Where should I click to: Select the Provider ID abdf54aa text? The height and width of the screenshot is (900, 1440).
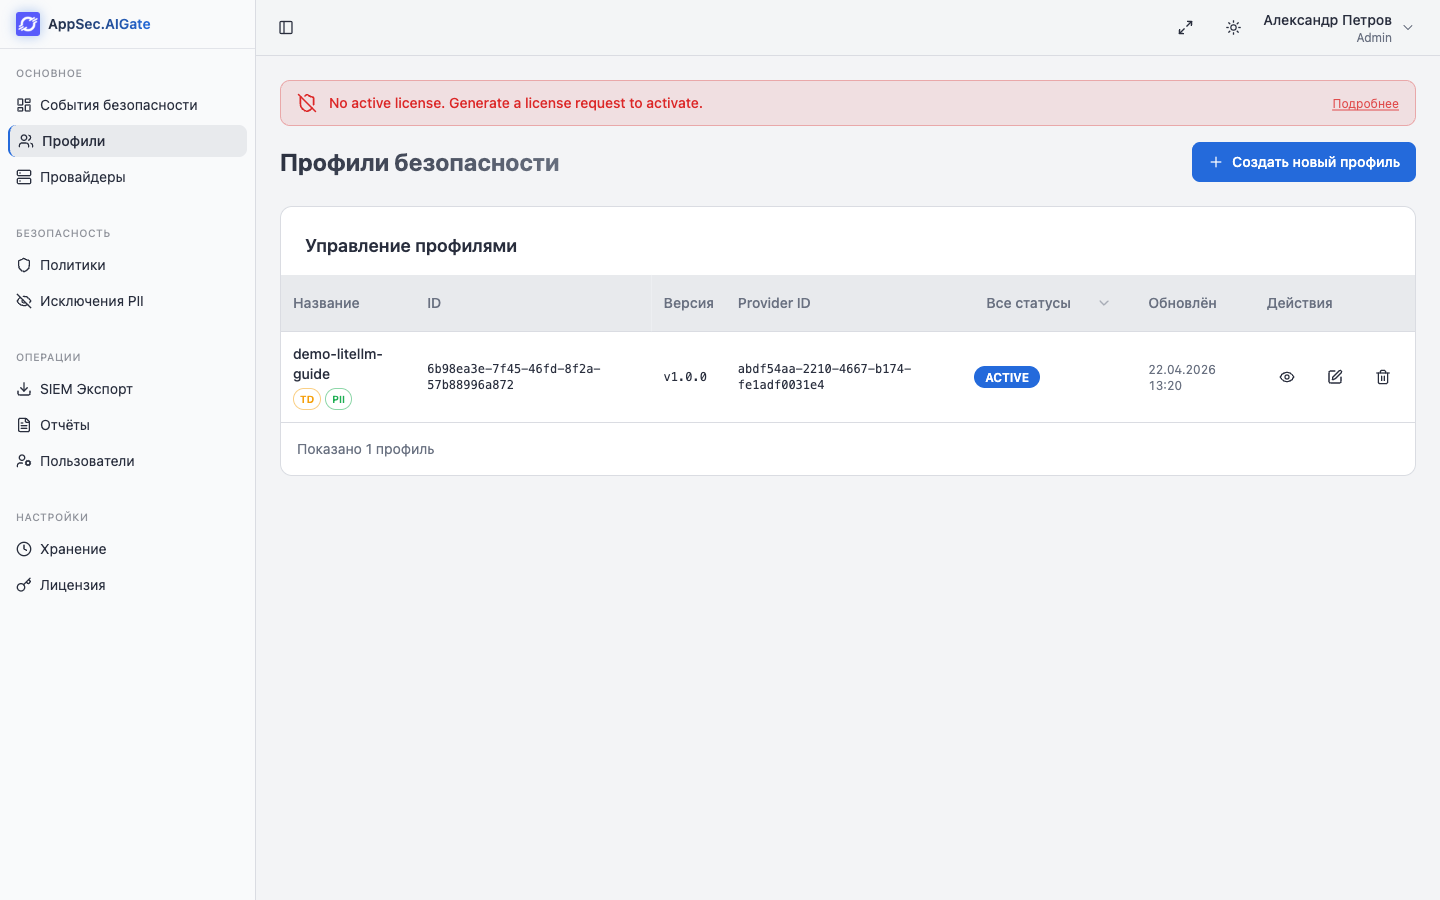pyautogui.click(x=825, y=377)
